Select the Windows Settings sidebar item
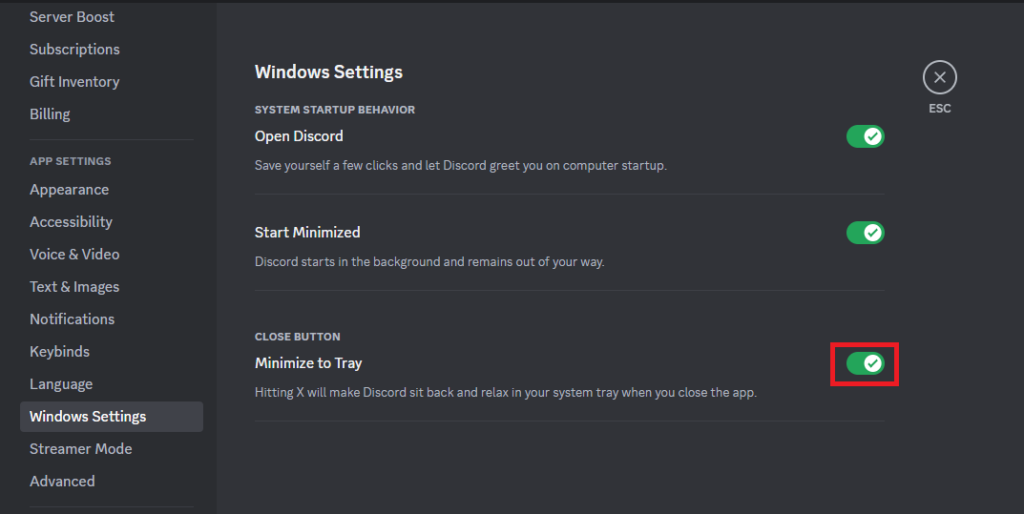1024x514 pixels. pos(88,417)
